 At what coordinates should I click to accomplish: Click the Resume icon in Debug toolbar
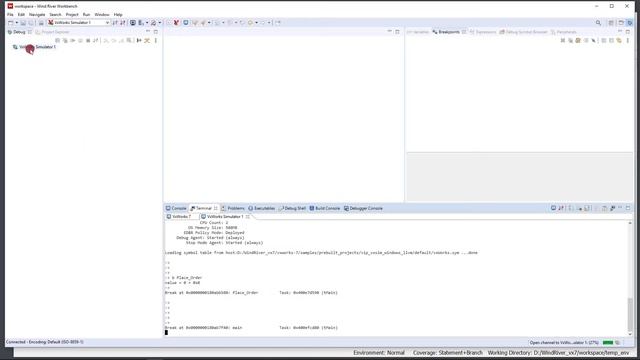pos(73,40)
